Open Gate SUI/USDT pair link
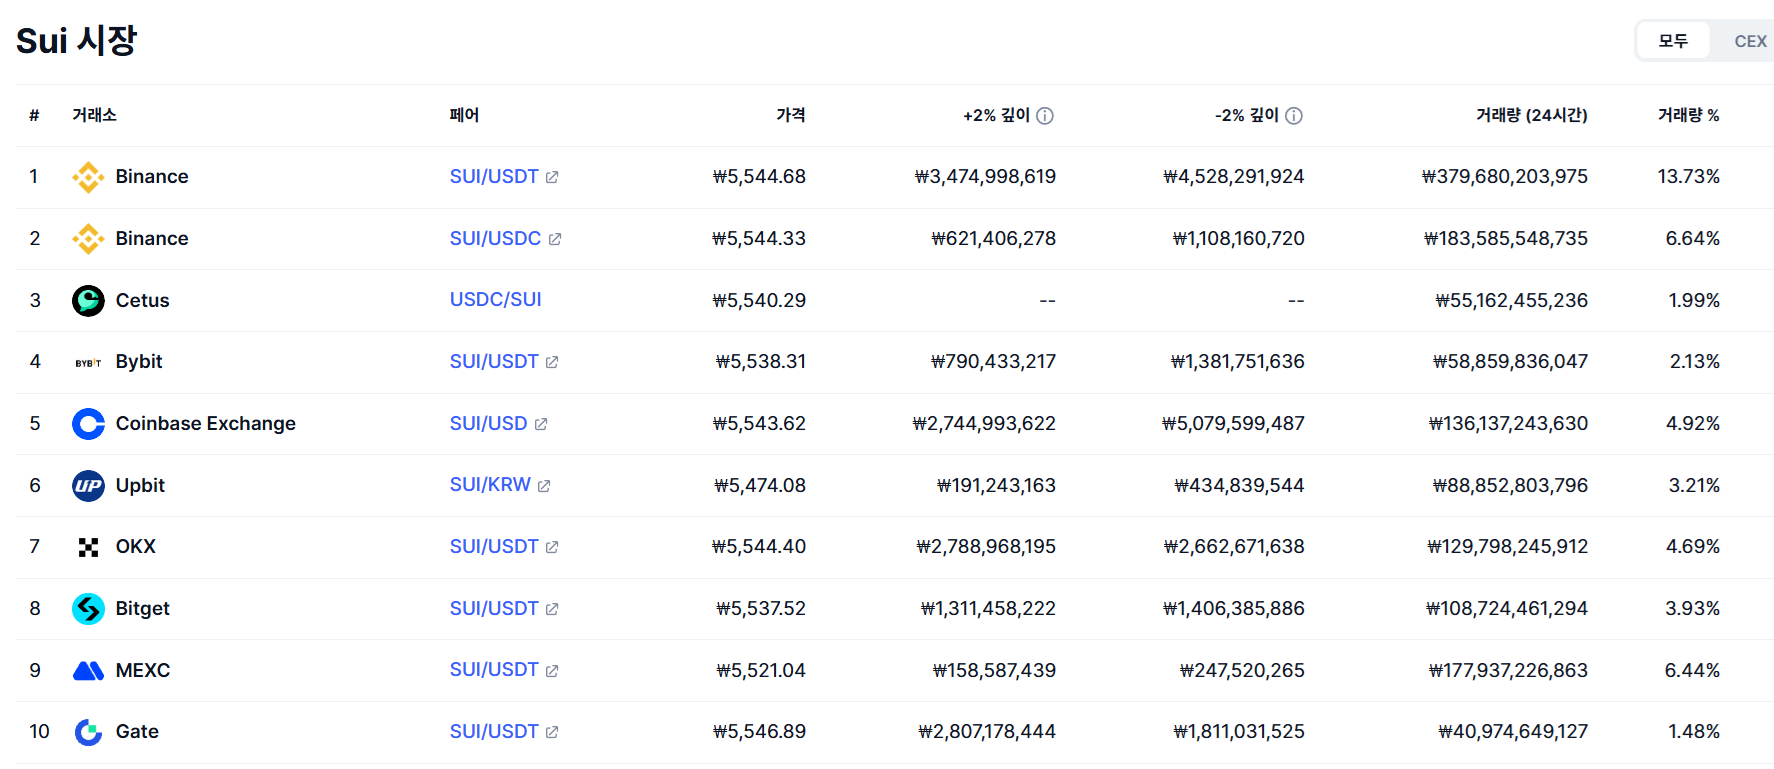 (x=494, y=731)
